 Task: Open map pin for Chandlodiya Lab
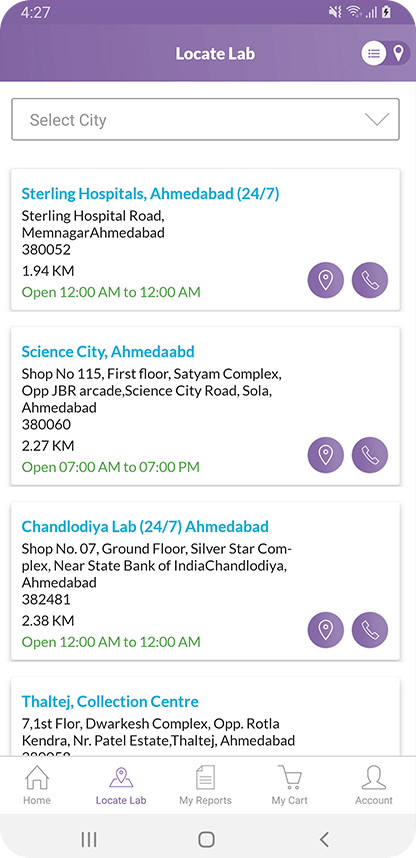tap(326, 630)
